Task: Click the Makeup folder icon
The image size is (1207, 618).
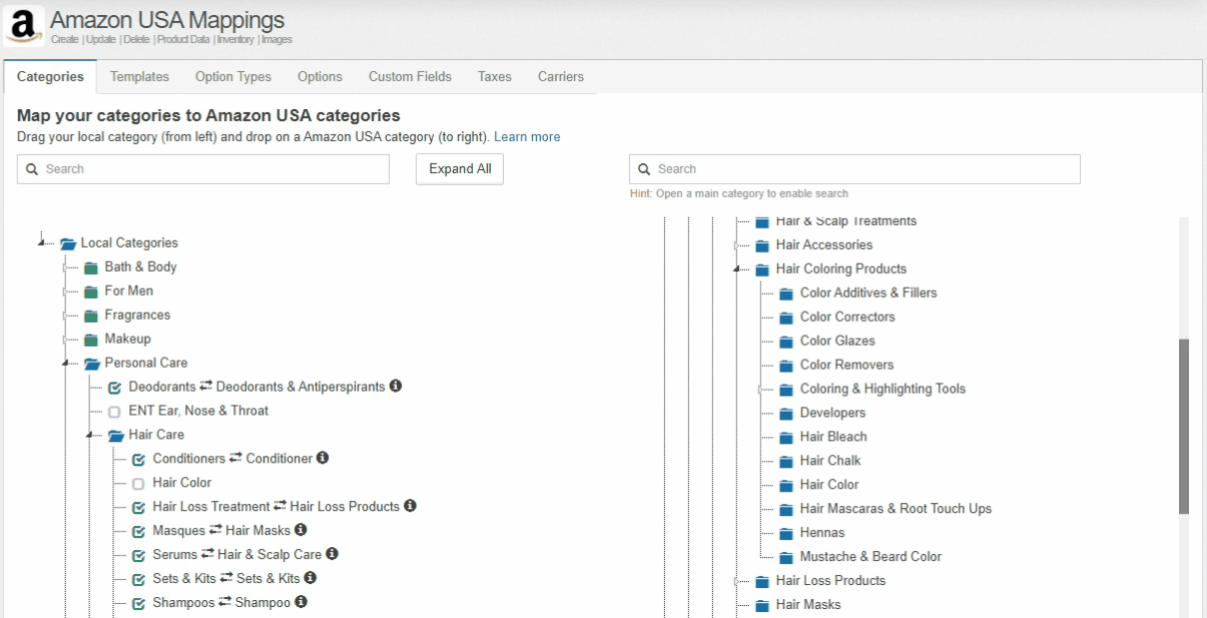Action: pos(92,339)
